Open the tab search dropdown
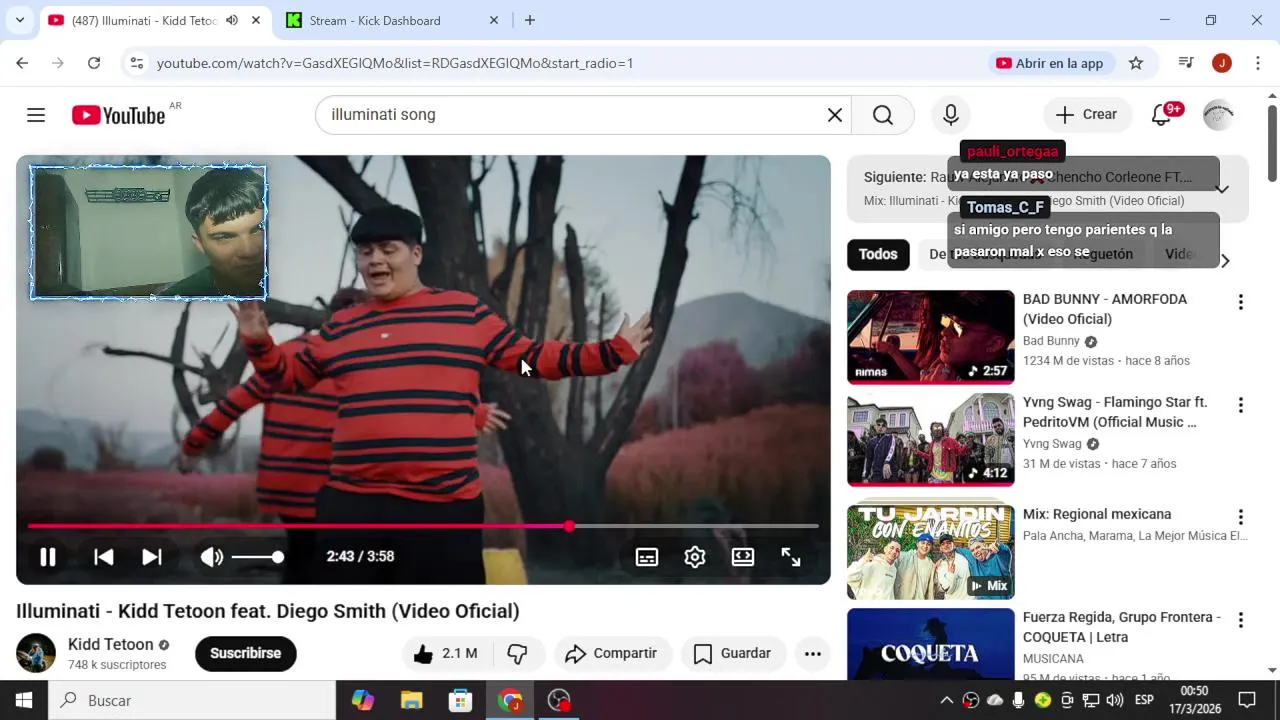Image resolution: width=1280 pixels, height=720 pixels. (x=19, y=20)
